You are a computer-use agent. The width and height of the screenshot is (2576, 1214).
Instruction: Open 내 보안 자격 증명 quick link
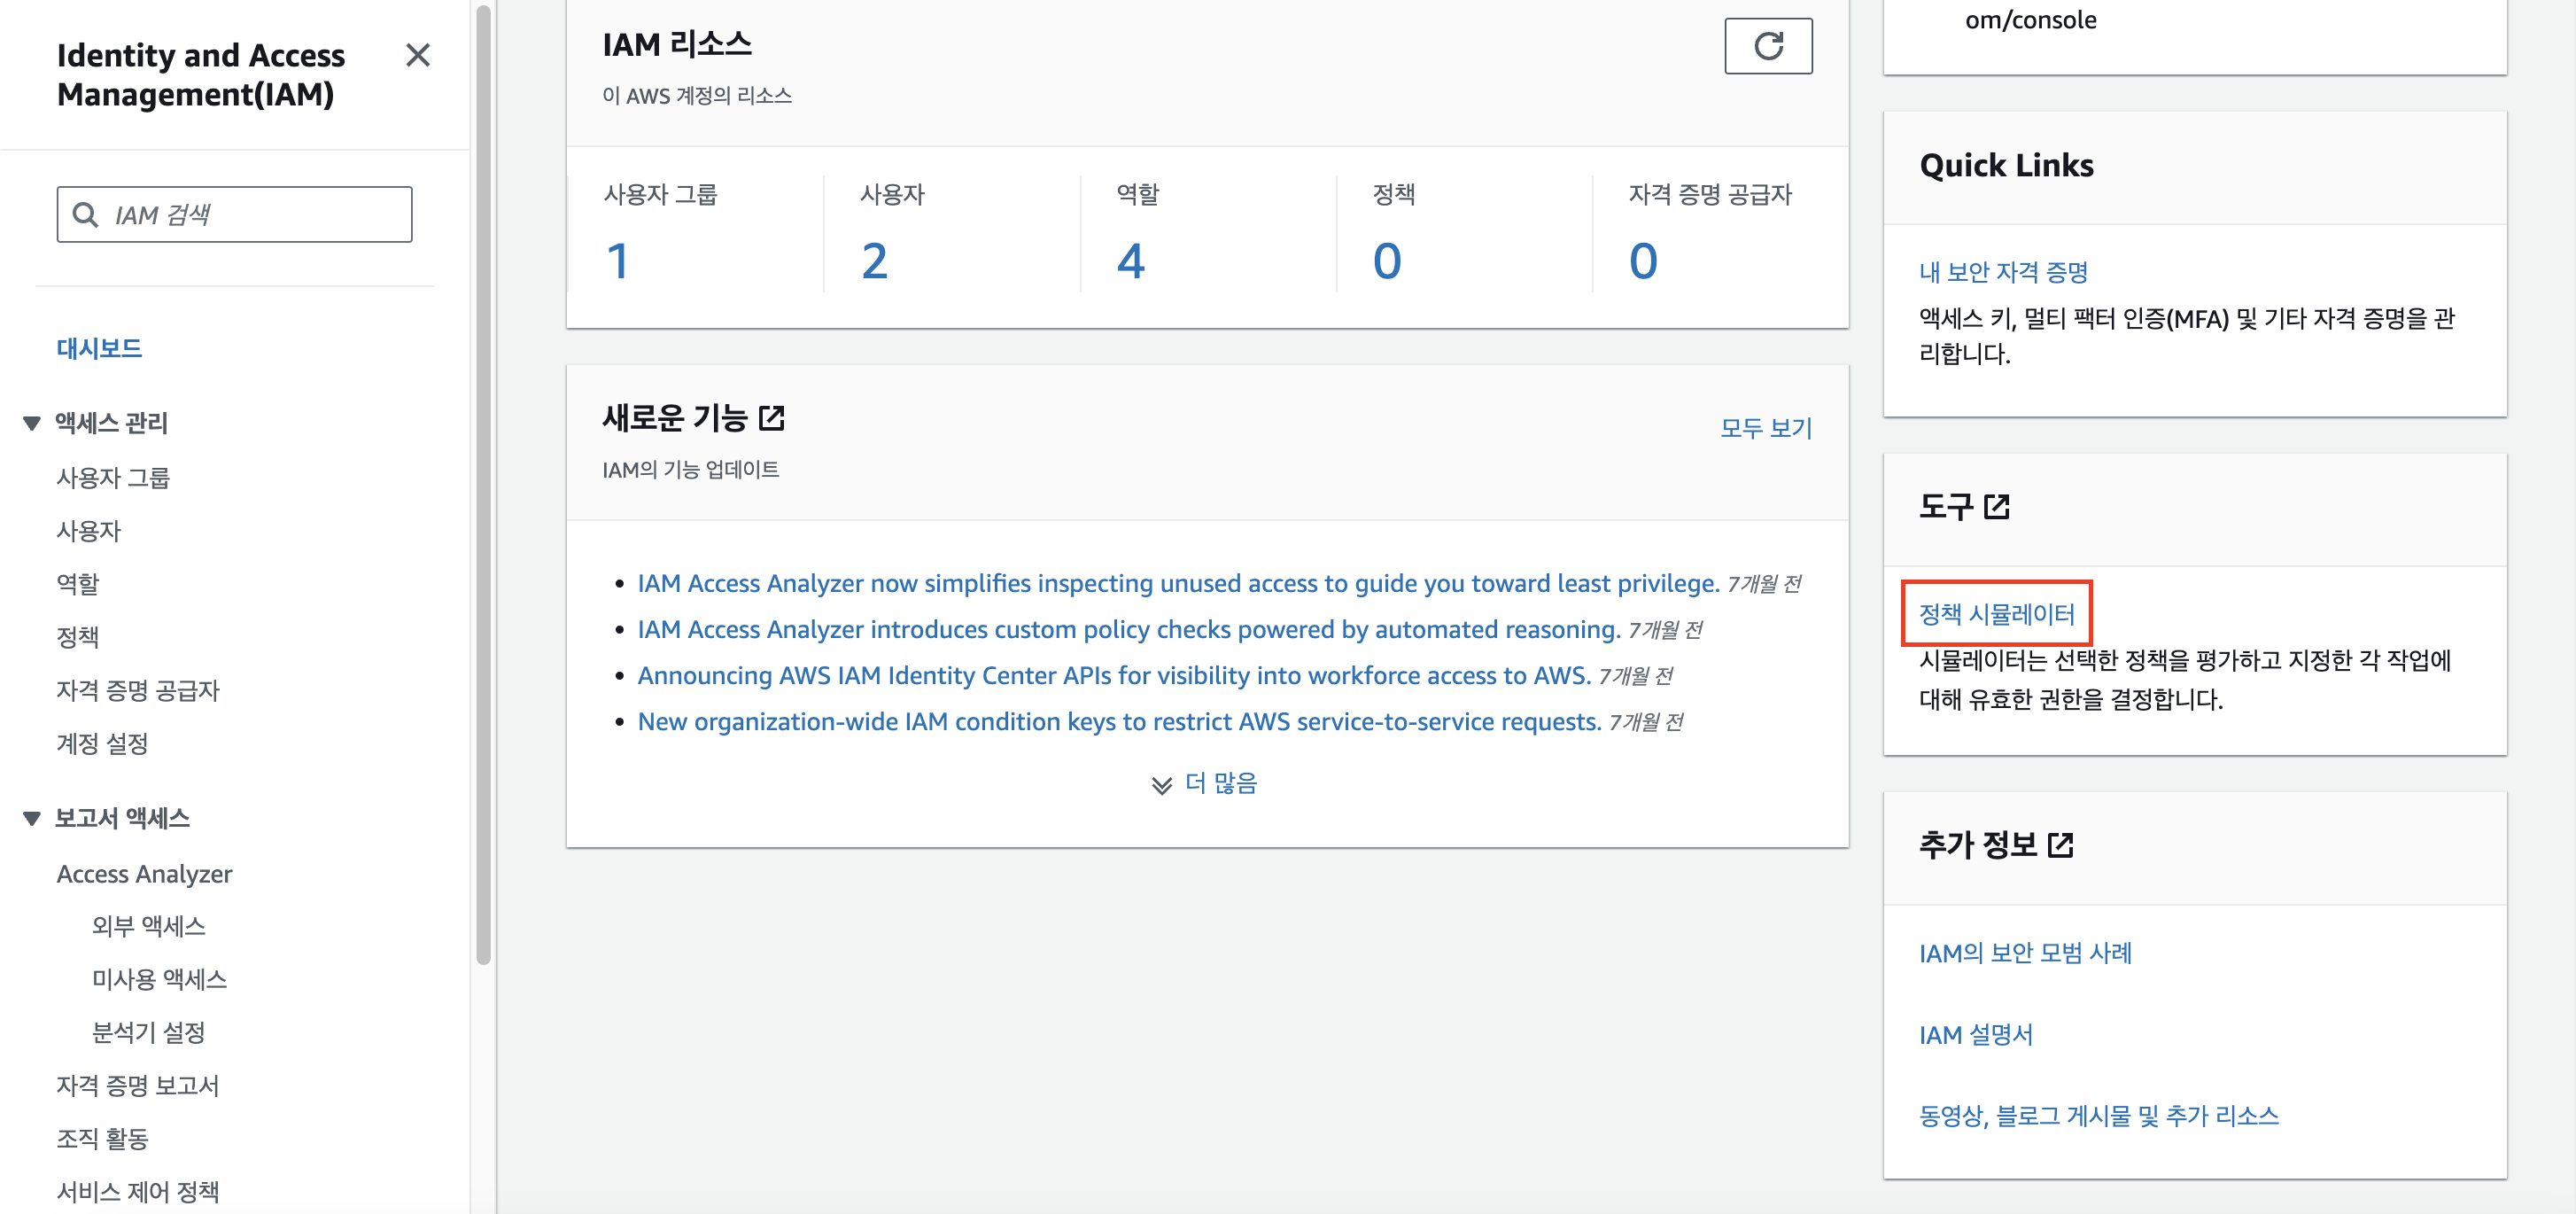(x=2003, y=272)
